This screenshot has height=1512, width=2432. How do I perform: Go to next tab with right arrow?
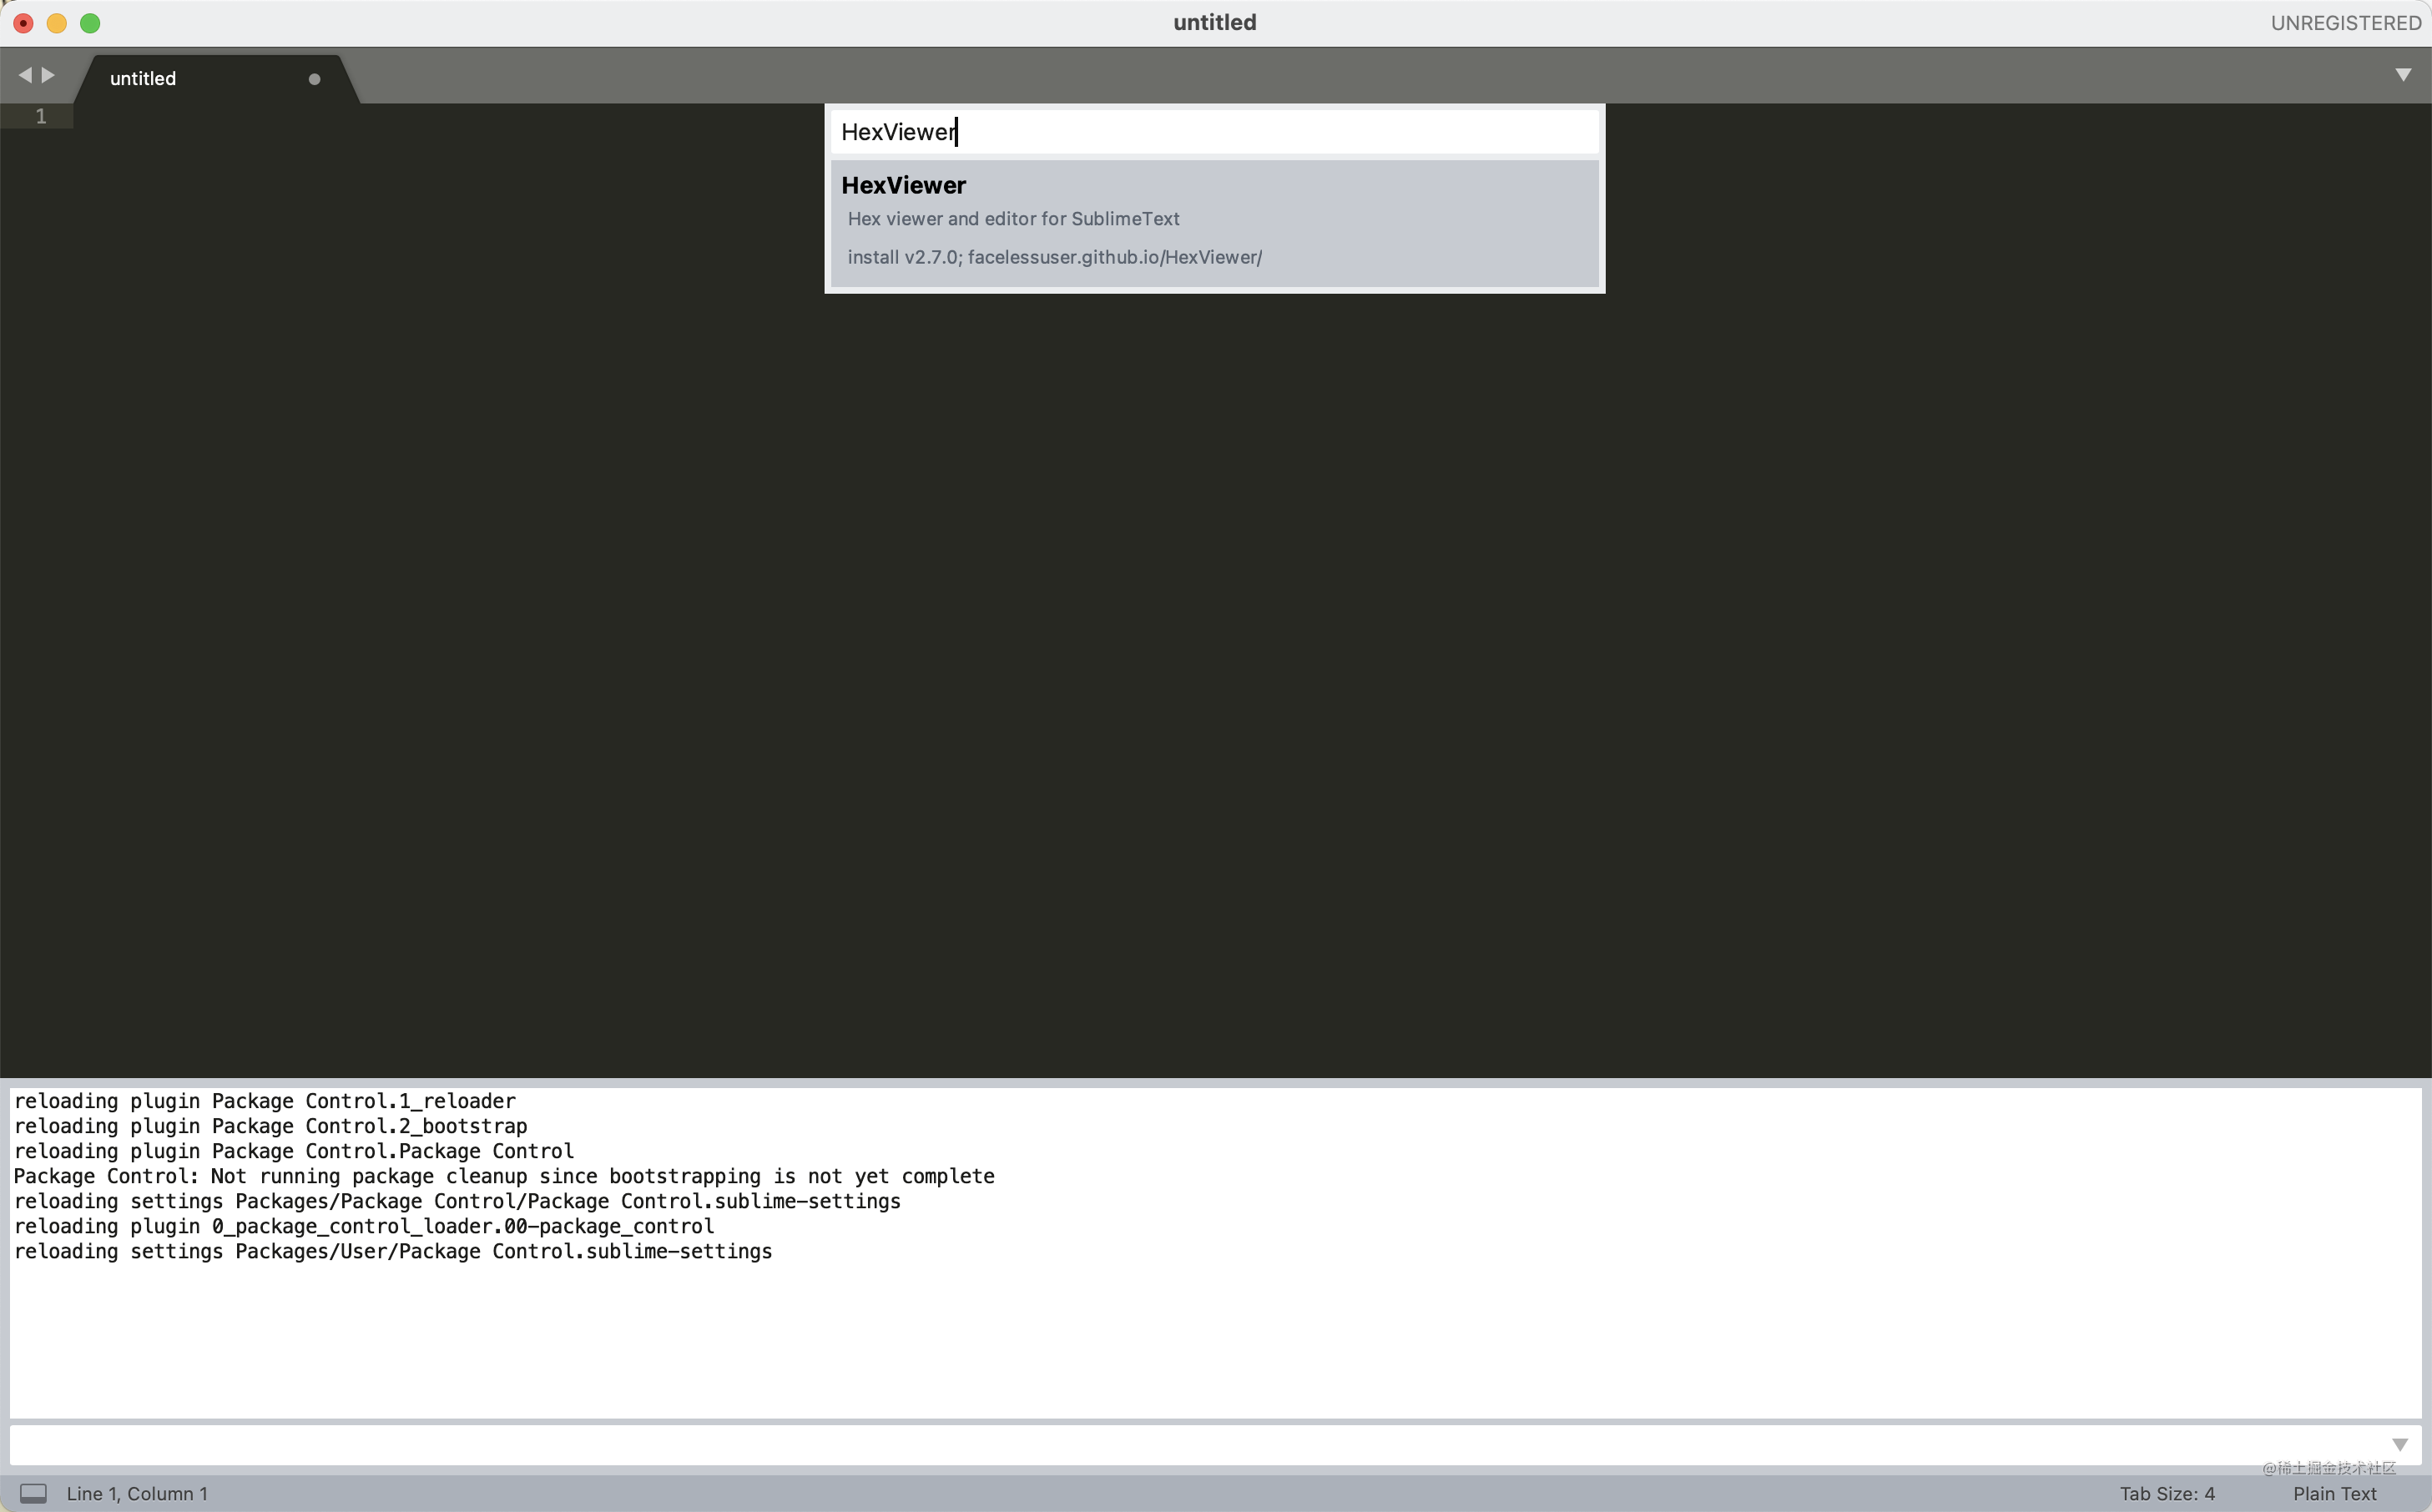tap(47, 75)
